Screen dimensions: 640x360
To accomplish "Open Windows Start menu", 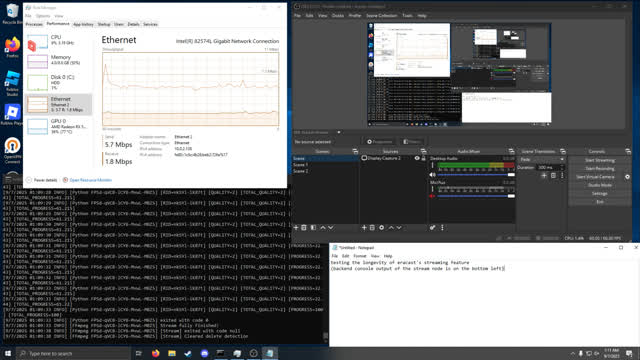I will click(x=8, y=353).
